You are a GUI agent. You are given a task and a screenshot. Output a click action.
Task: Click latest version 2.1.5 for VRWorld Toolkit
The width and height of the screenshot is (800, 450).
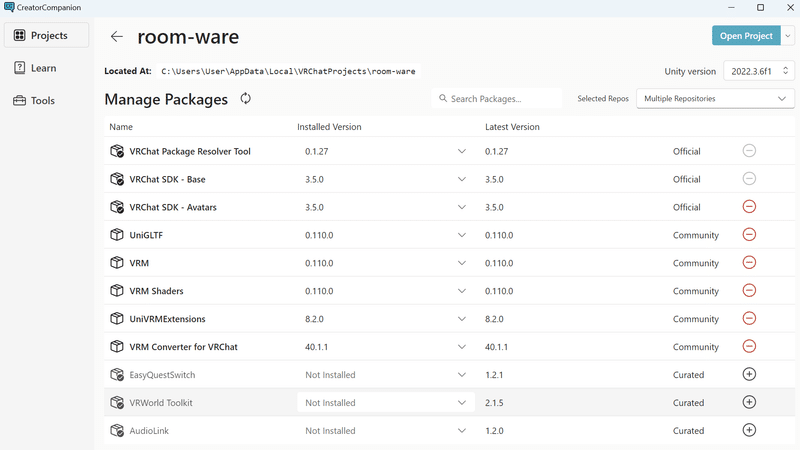pos(494,403)
